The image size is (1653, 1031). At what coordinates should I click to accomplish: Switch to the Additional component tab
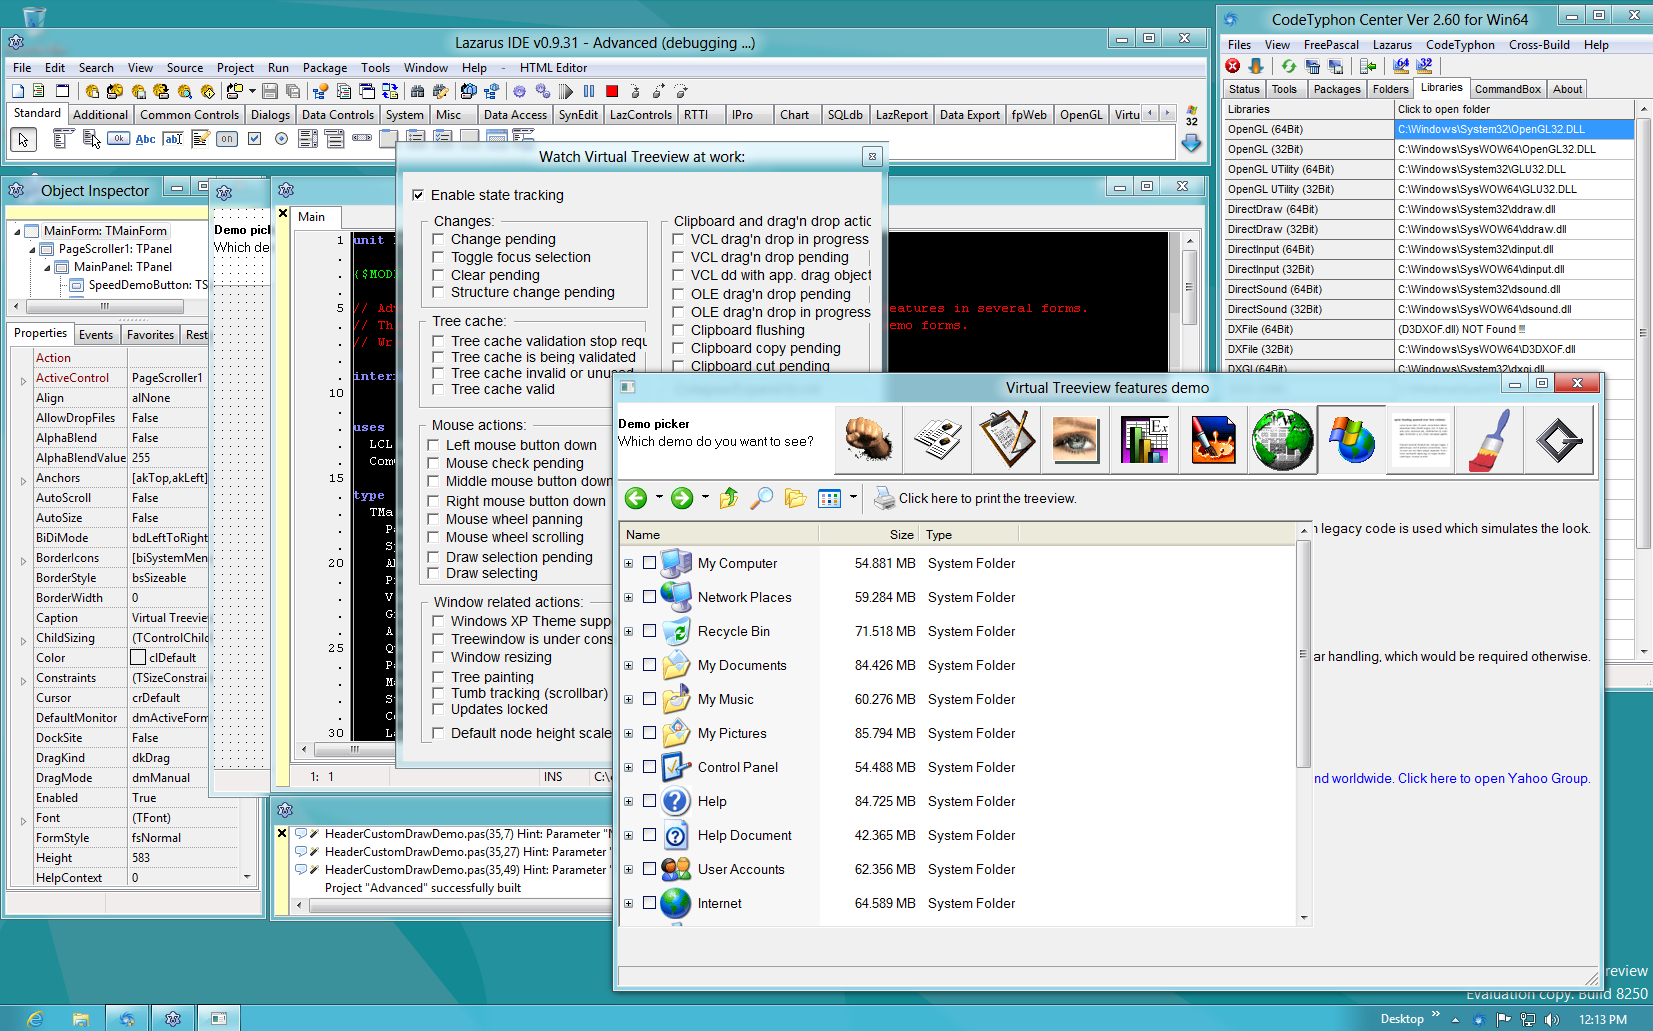[x=100, y=115]
